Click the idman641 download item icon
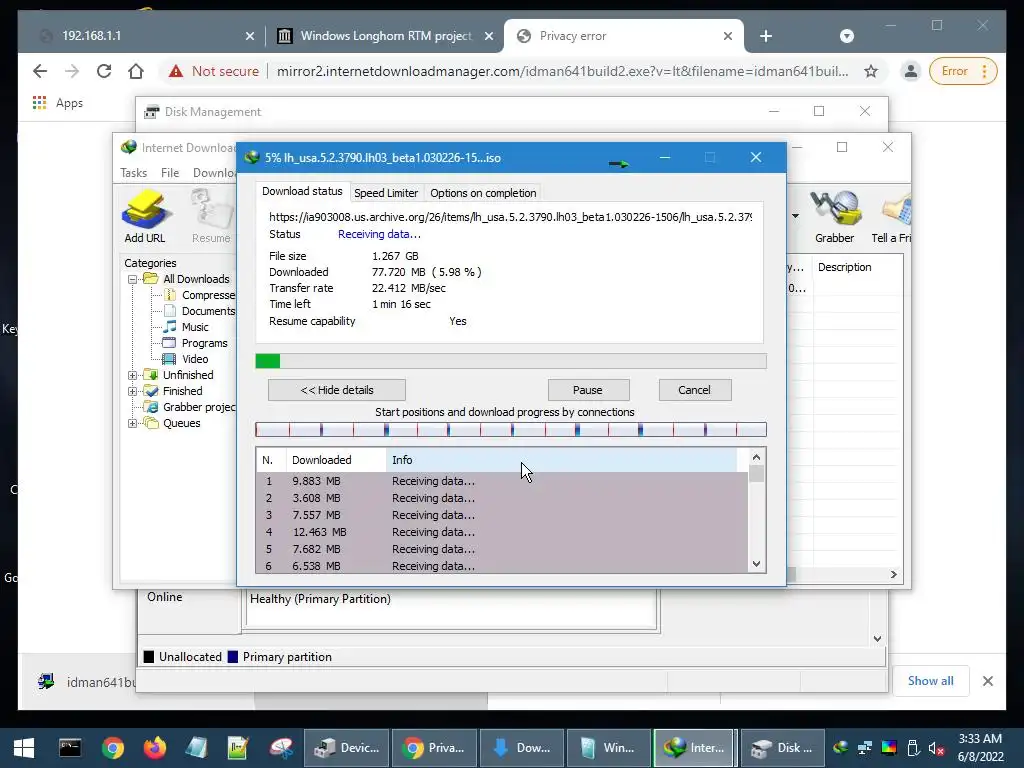The image size is (1024, 768). point(46,682)
